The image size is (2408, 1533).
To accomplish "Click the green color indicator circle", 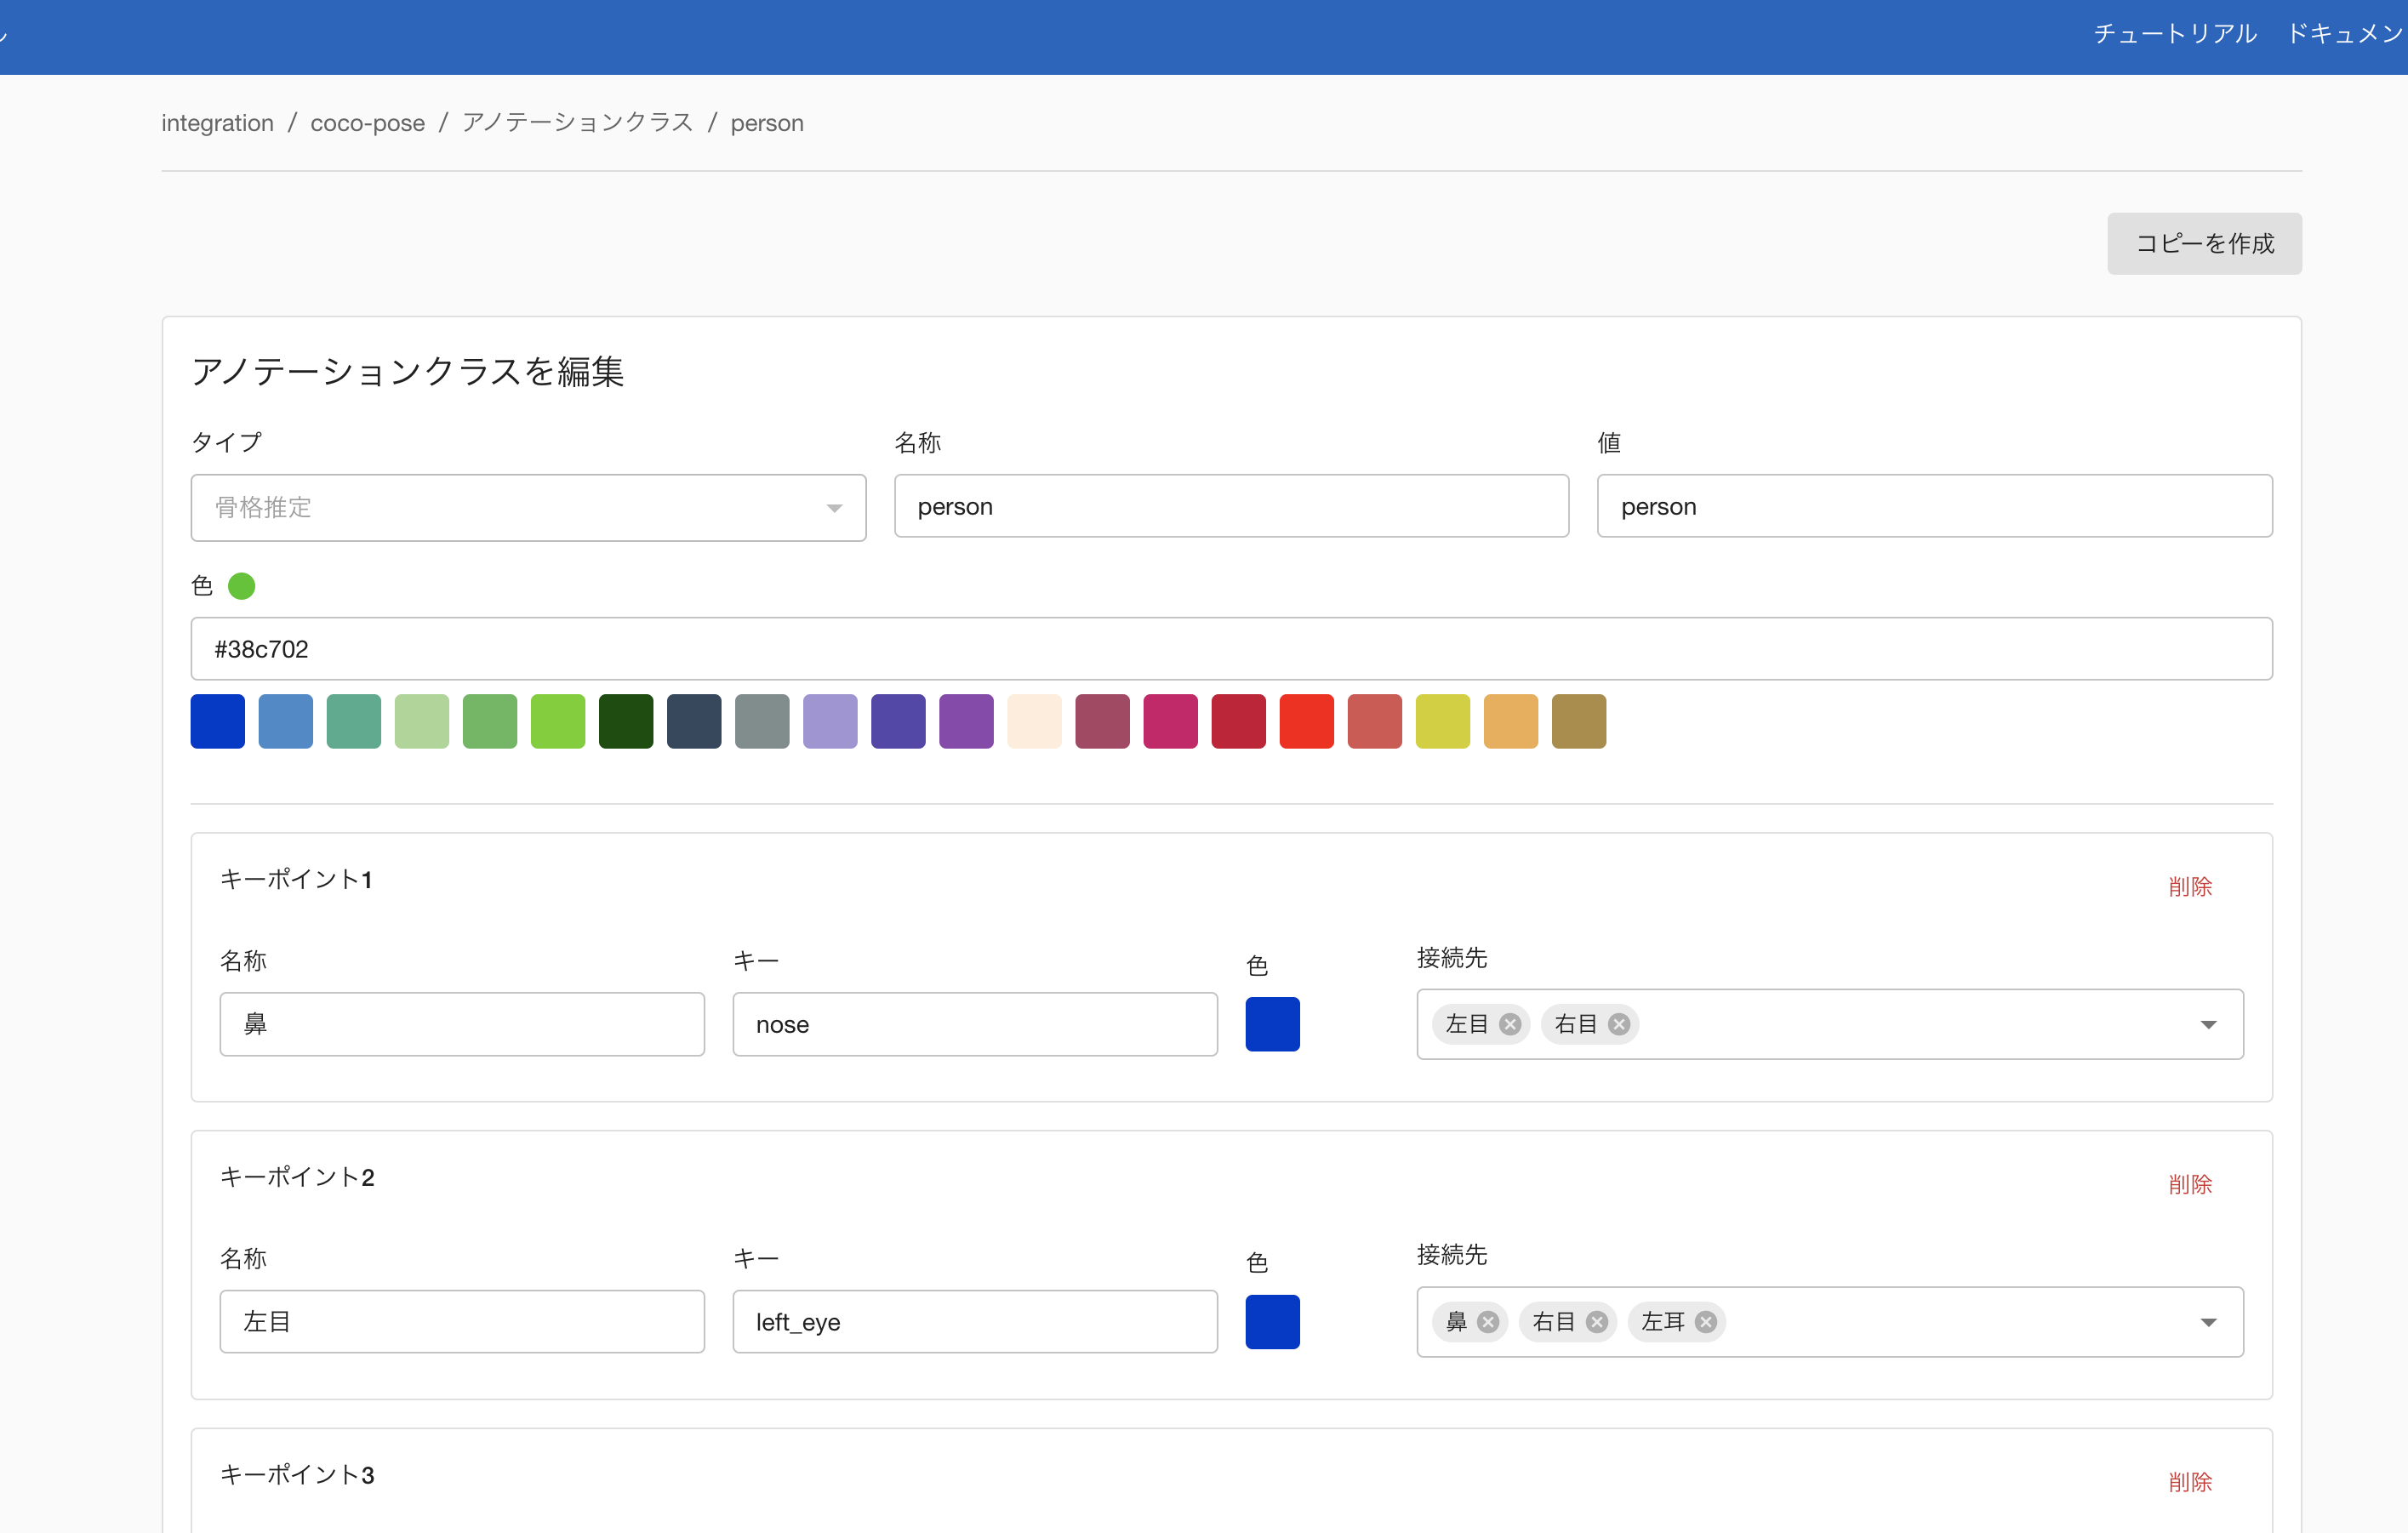I will 241,586.
